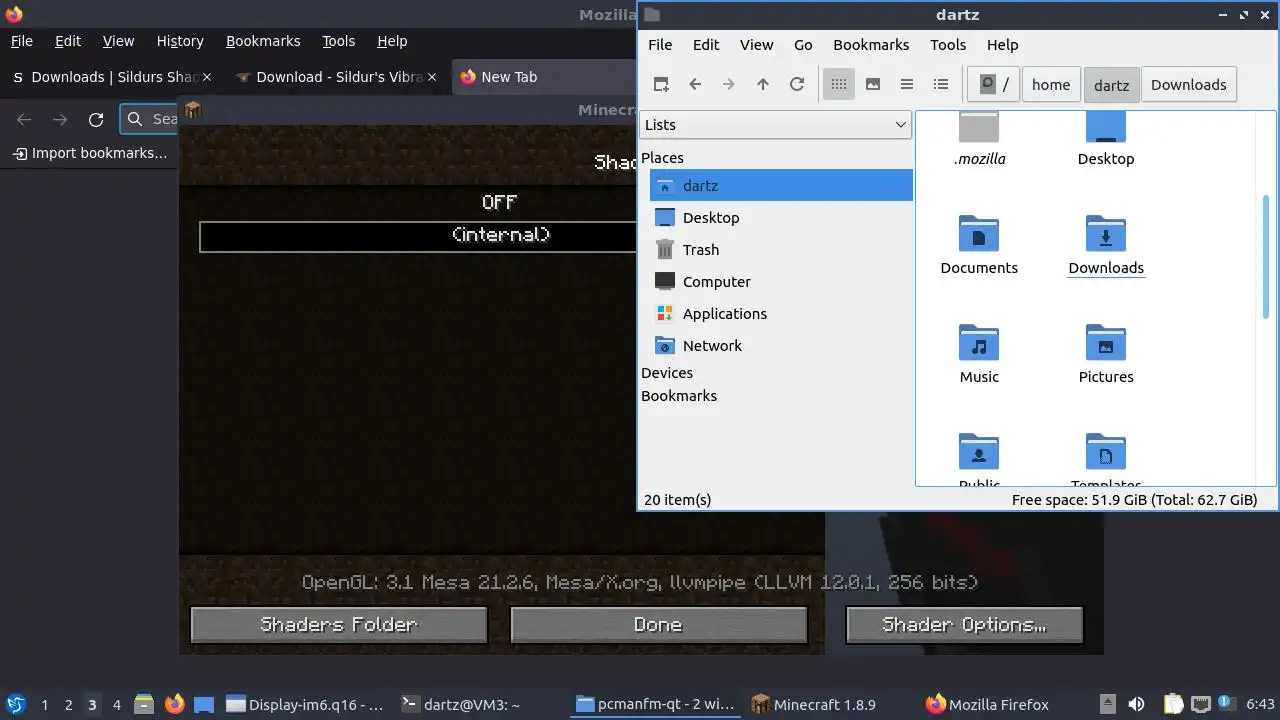Viewport: 1280px width, 720px height.
Task: Switch to Downloads | Sildurs Shaders tab
Action: (x=111, y=77)
